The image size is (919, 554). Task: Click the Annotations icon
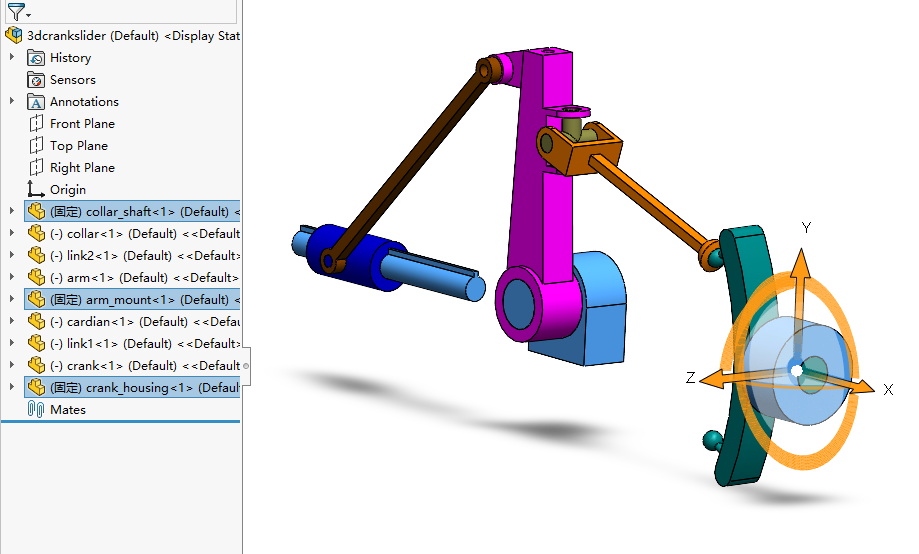tap(36, 102)
